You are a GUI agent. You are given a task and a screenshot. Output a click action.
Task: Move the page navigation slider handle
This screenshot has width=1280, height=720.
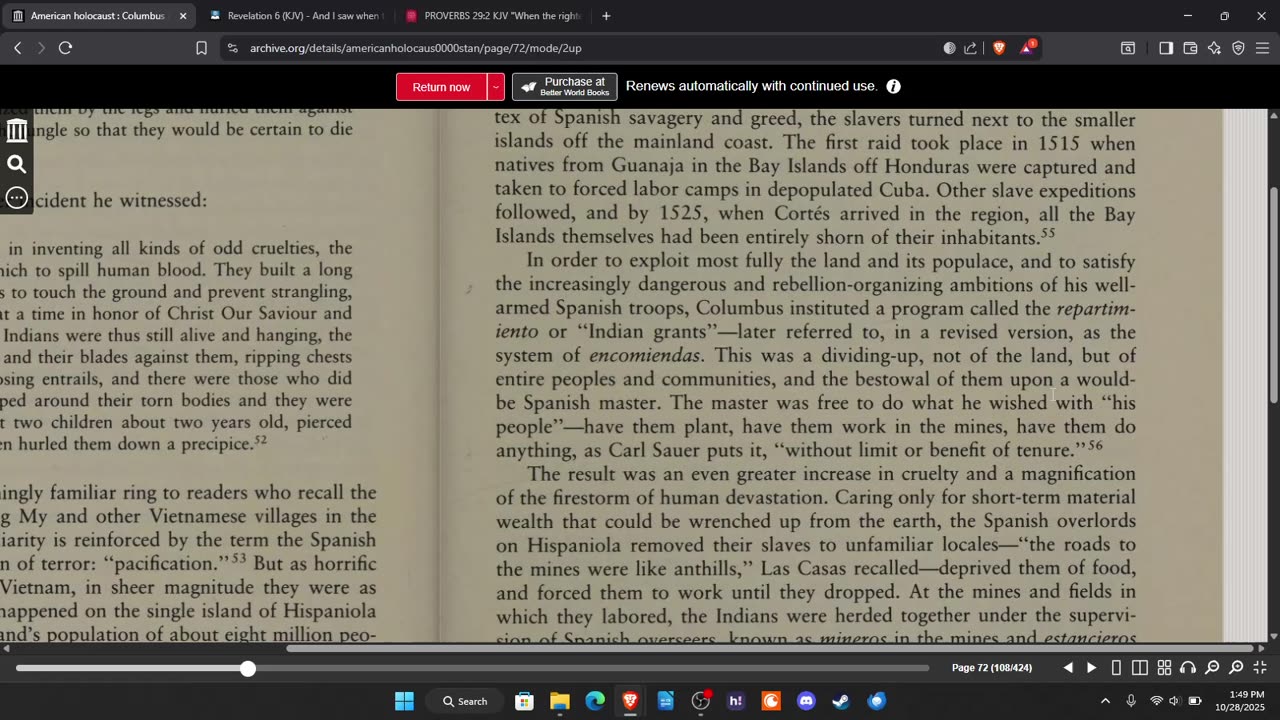click(x=248, y=668)
